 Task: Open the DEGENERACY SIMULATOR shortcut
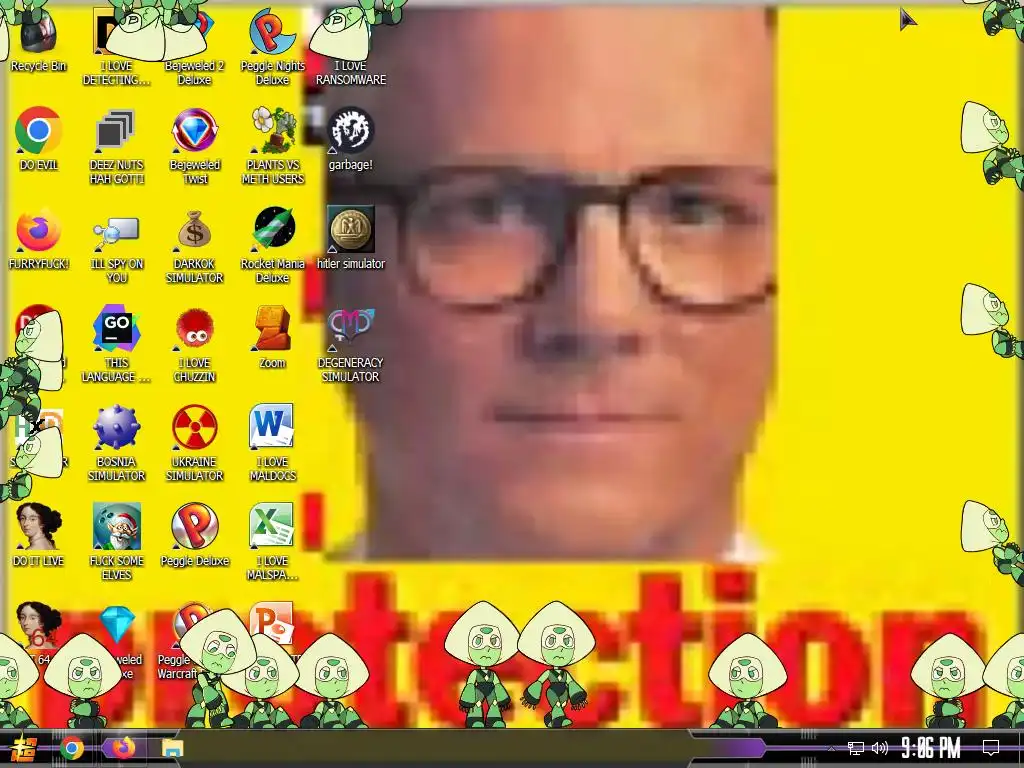tap(351, 329)
